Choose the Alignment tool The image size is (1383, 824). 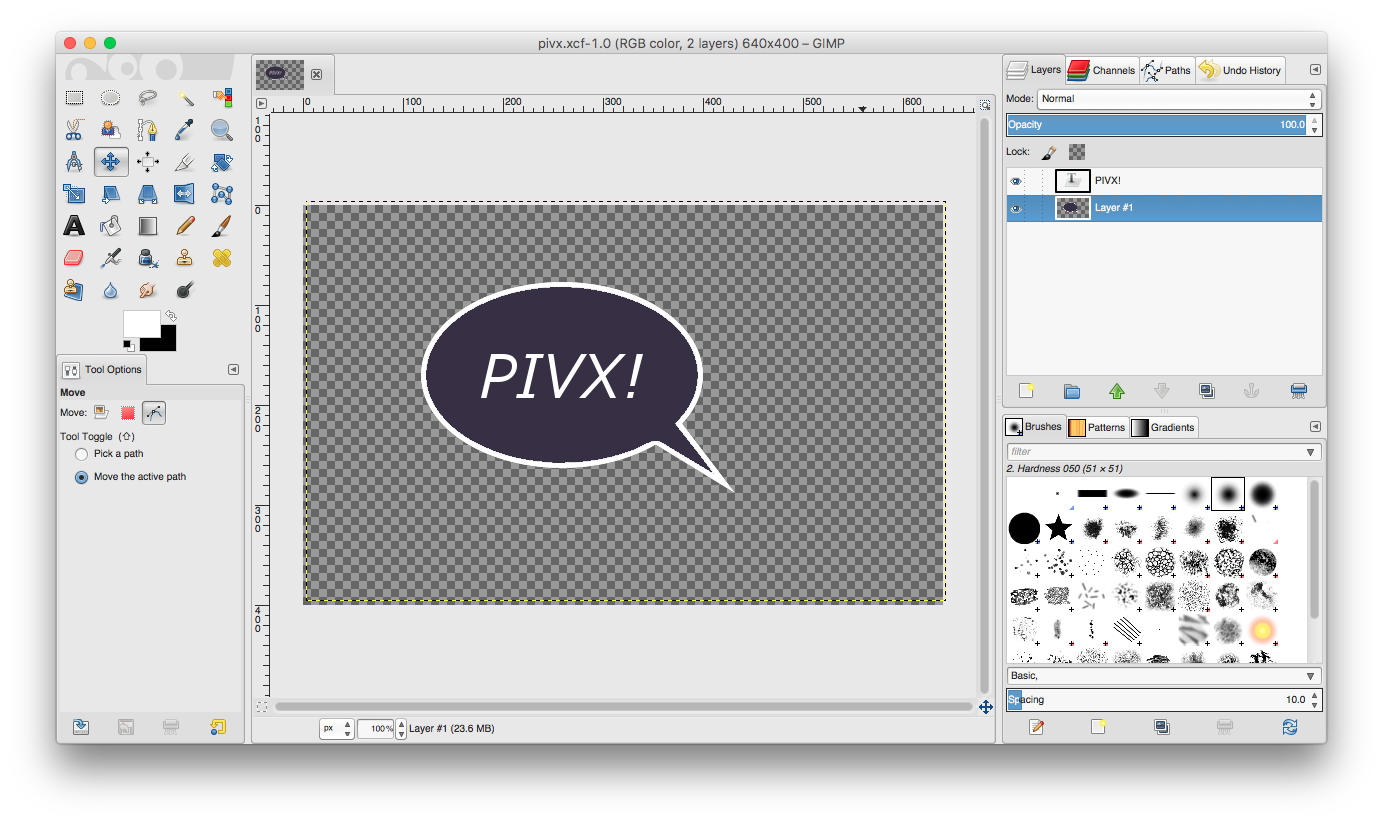pyautogui.click(x=148, y=162)
